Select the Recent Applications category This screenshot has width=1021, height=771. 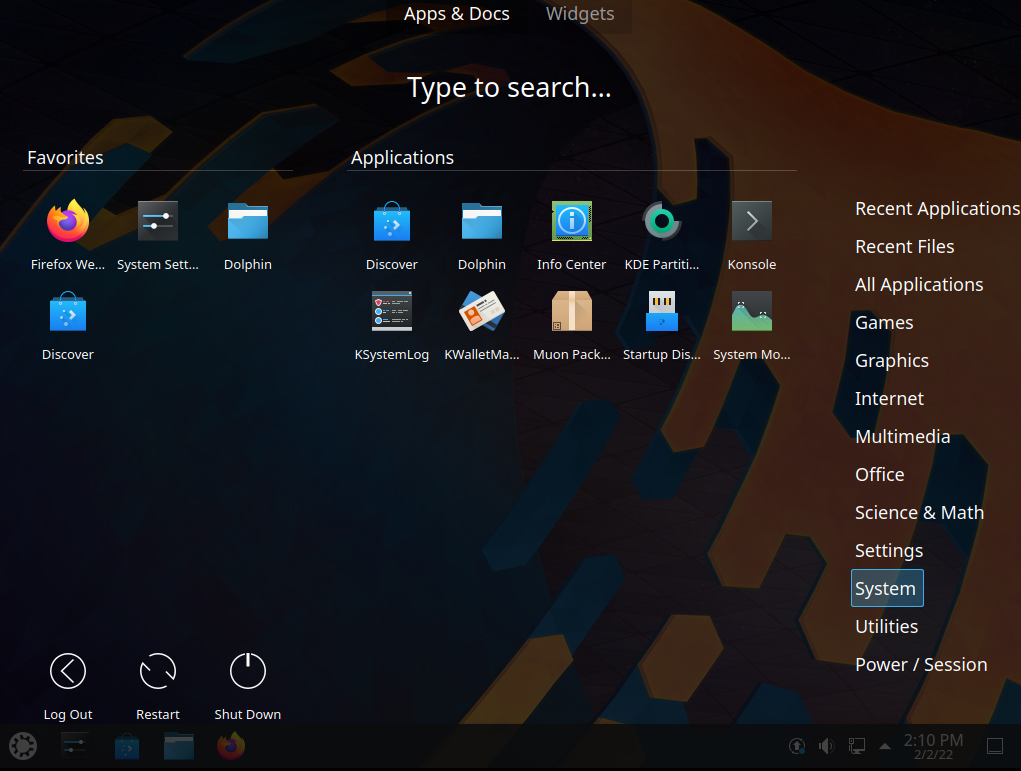937,208
